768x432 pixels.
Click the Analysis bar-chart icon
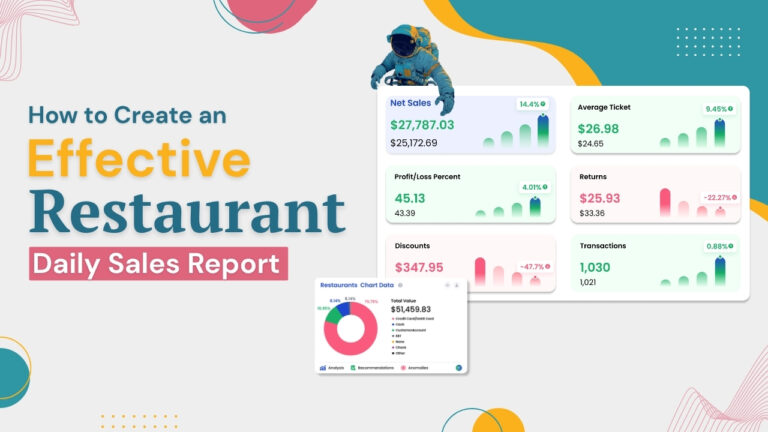point(323,368)
